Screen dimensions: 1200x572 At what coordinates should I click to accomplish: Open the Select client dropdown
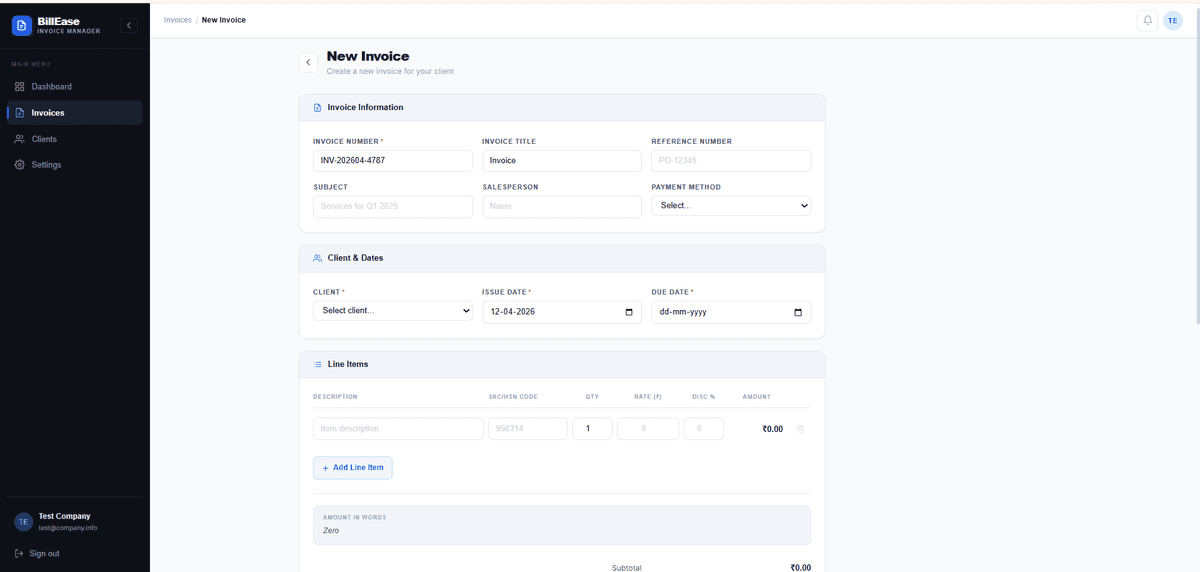click(x=393, y=311)
